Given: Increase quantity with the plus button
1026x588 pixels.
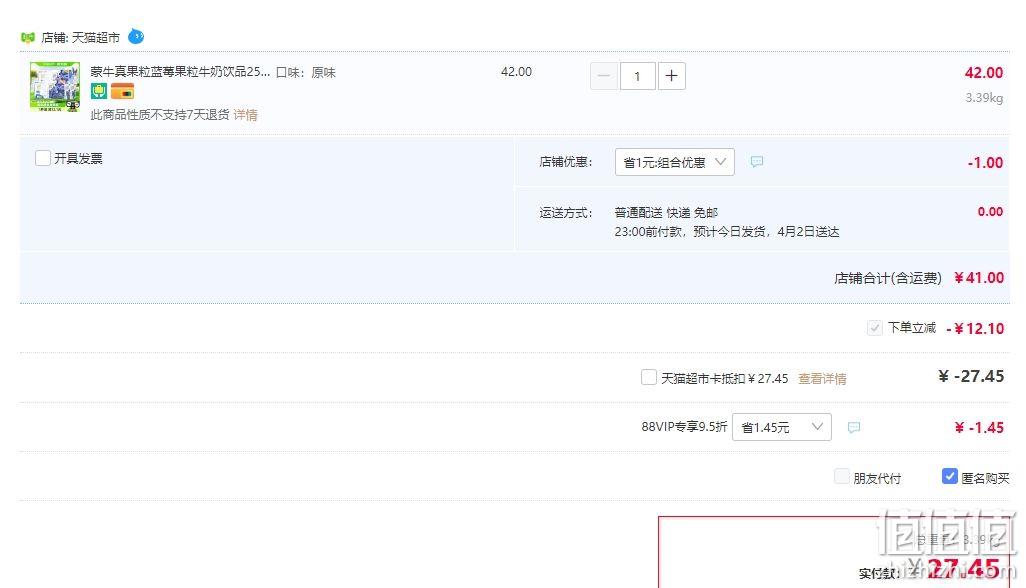Looking at the screenshot, I should (x=671, y=76).
